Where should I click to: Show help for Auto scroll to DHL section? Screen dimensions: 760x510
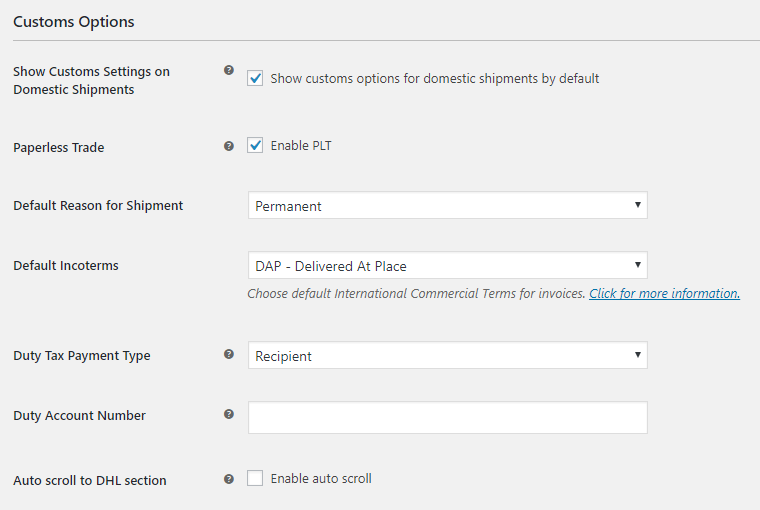click(229, 479)
